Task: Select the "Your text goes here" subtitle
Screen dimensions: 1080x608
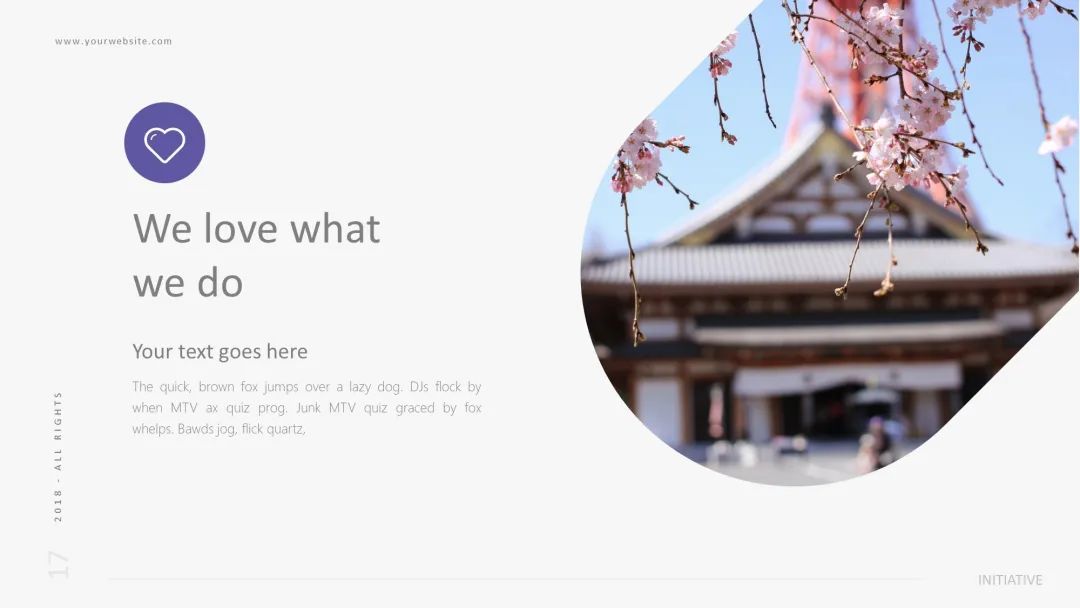Action: [x=220, y=351]
